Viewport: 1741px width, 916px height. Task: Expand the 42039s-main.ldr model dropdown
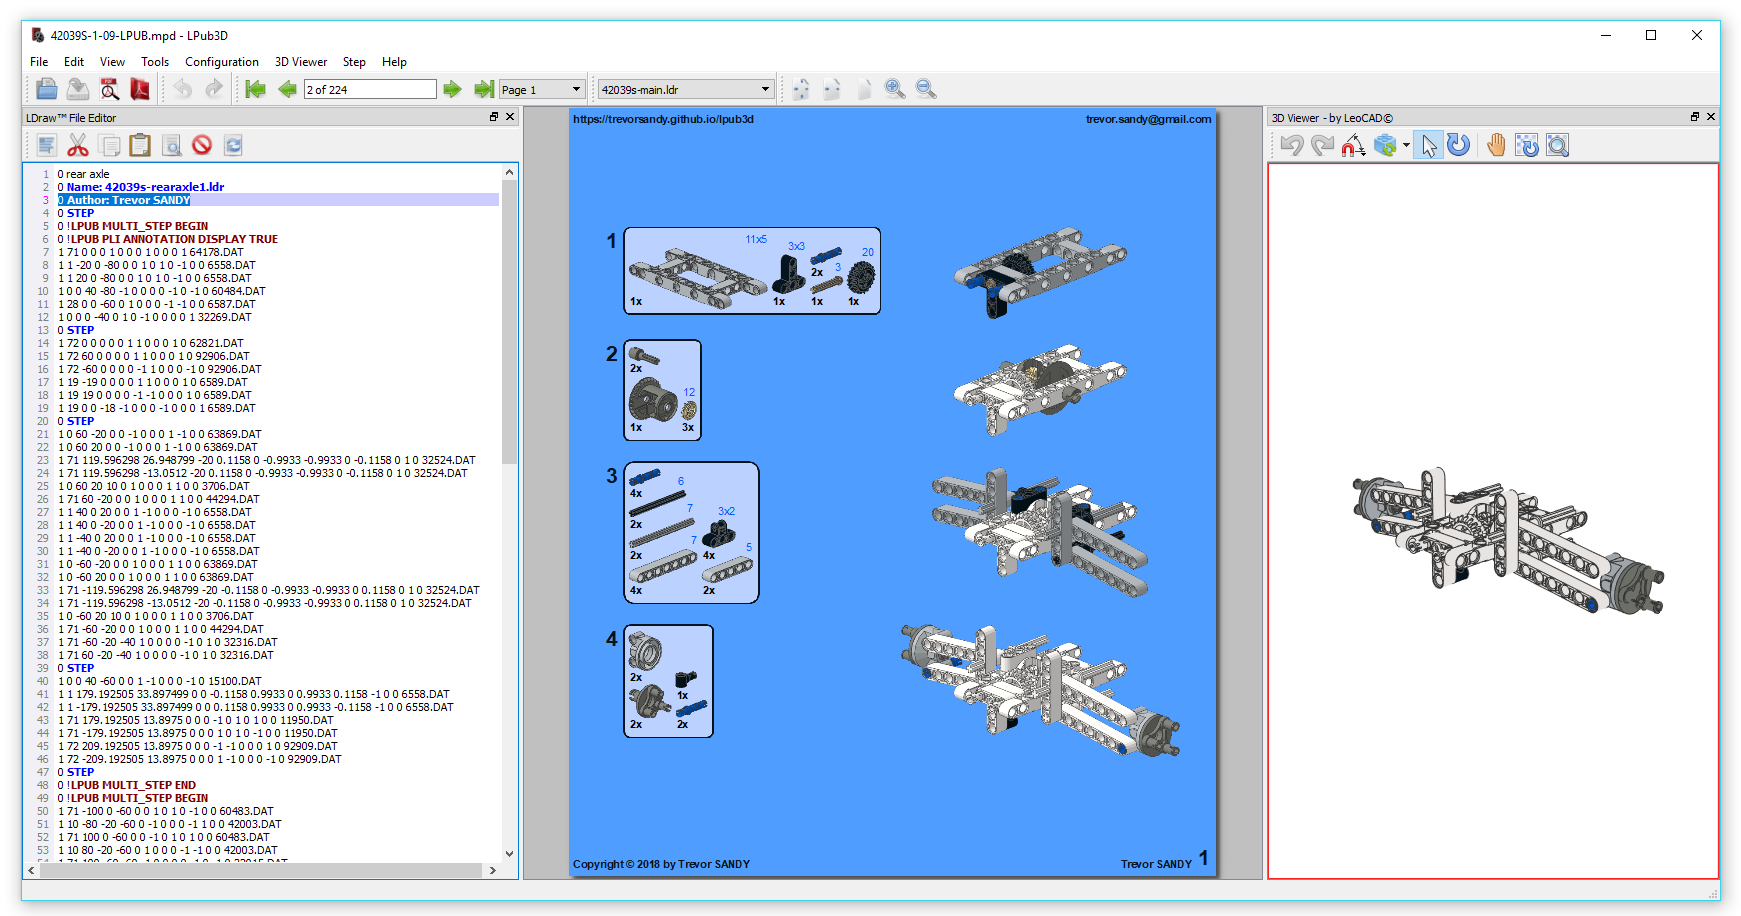click(765, 89)
